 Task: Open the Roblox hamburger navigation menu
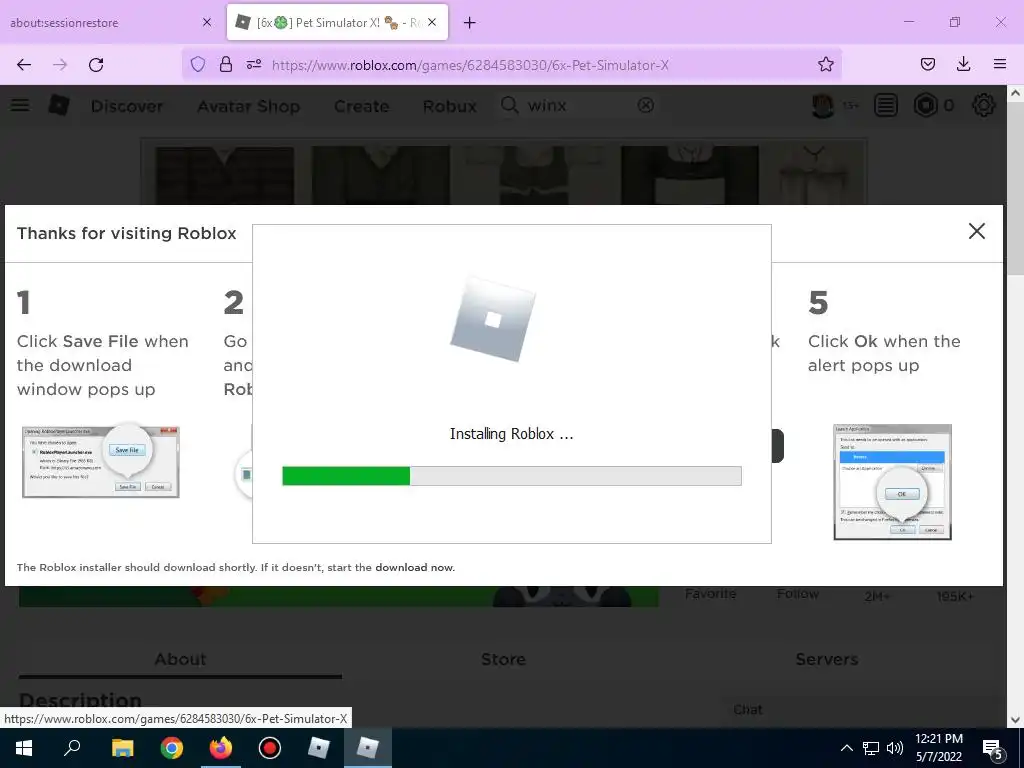point(20,104)
